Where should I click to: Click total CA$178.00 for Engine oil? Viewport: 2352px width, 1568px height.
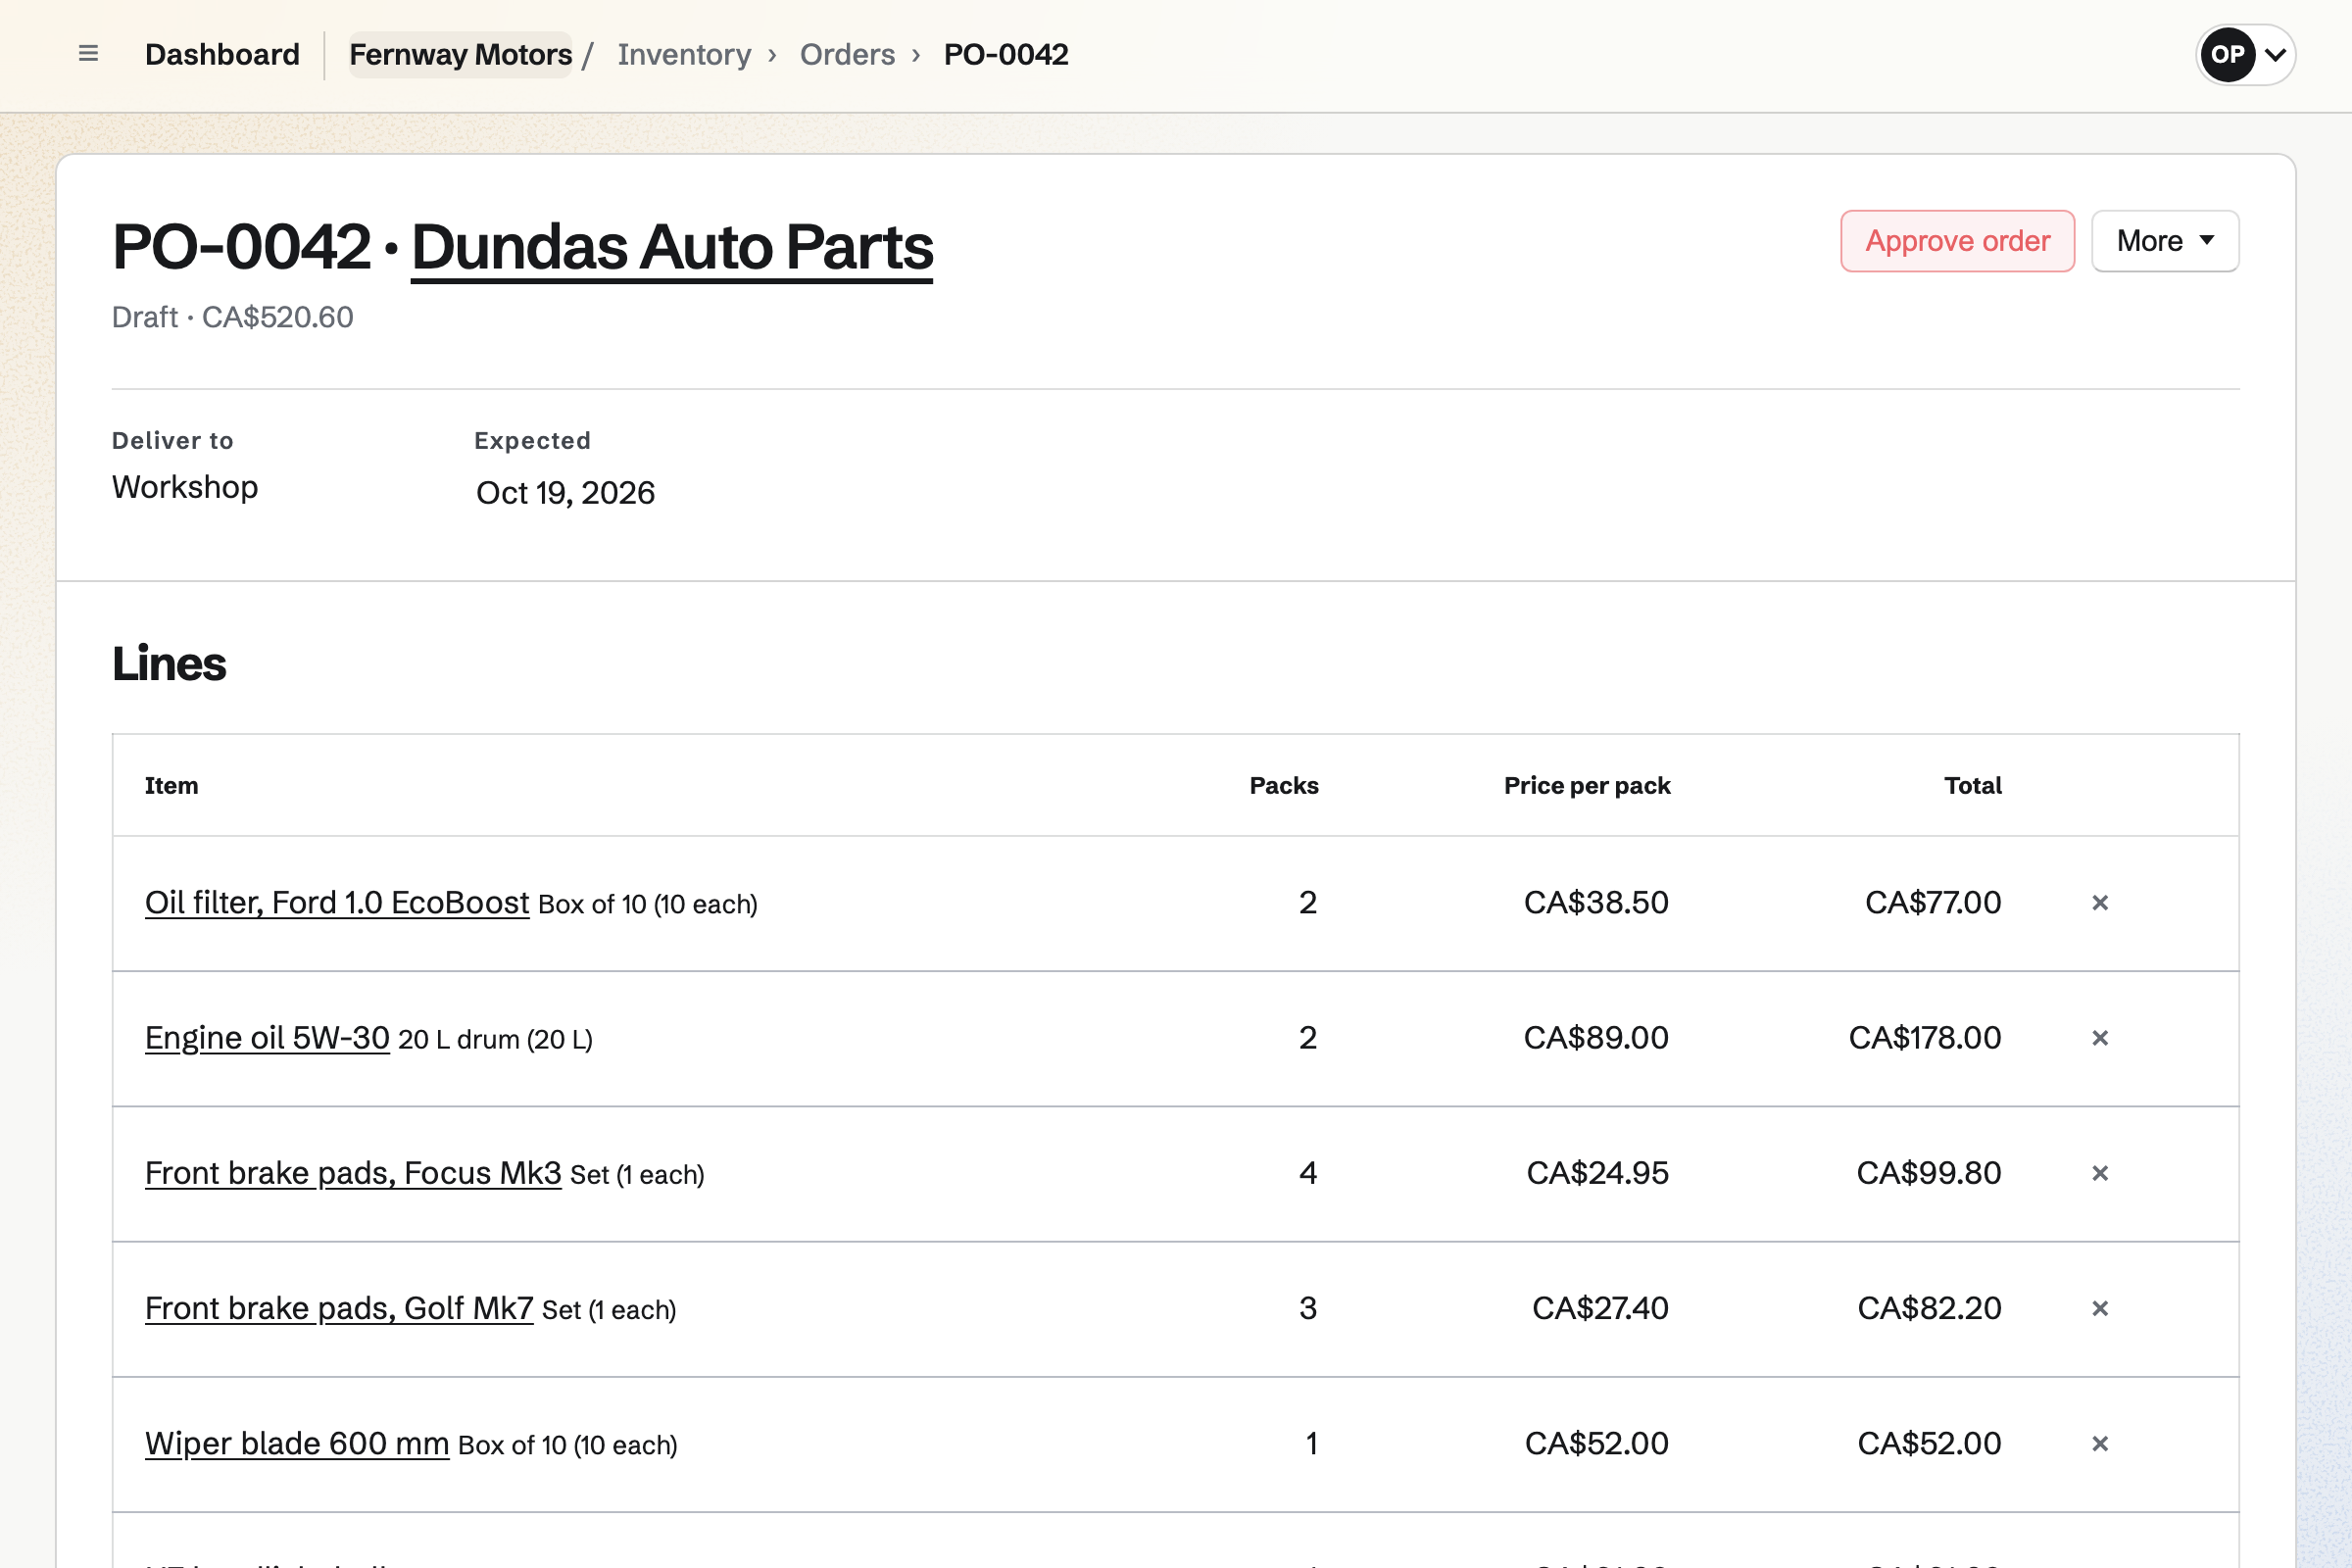pos(1925,1037)
